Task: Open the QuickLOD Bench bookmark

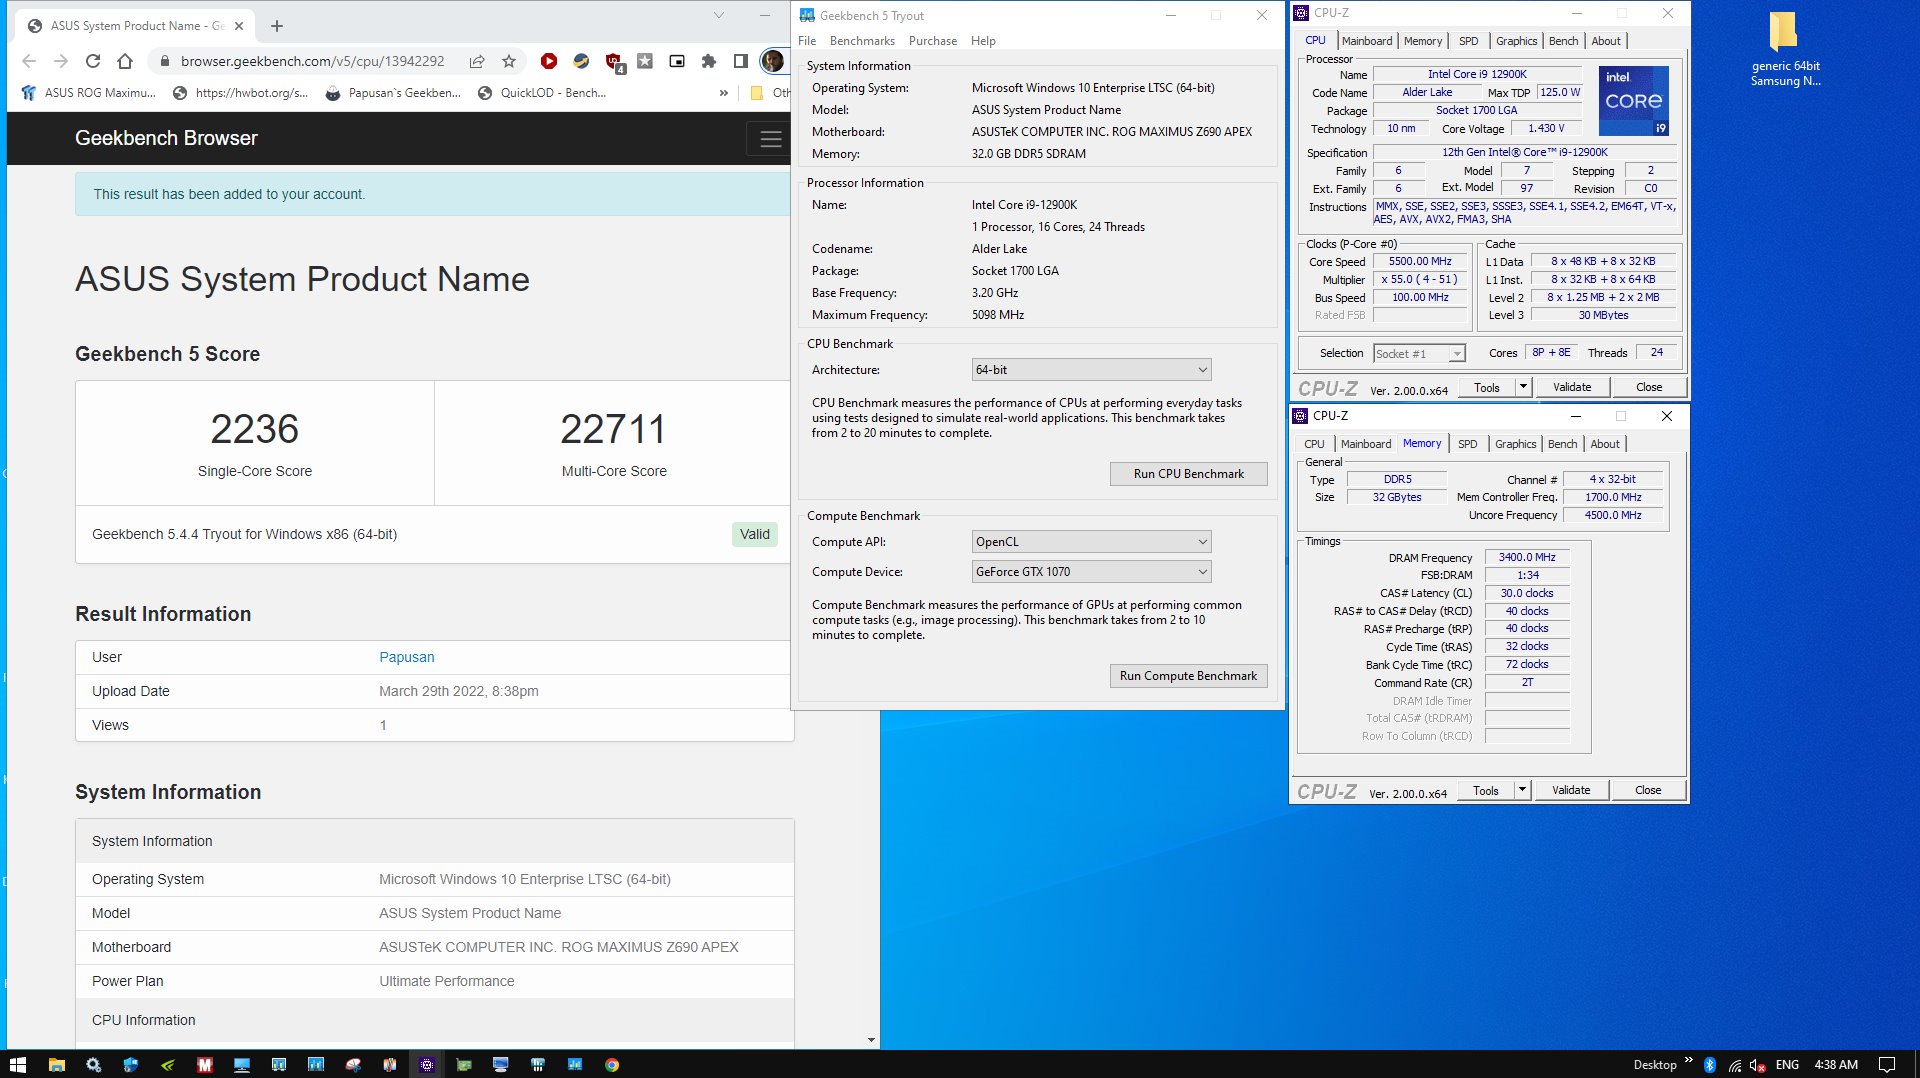Action: click(x=543, y=93)
